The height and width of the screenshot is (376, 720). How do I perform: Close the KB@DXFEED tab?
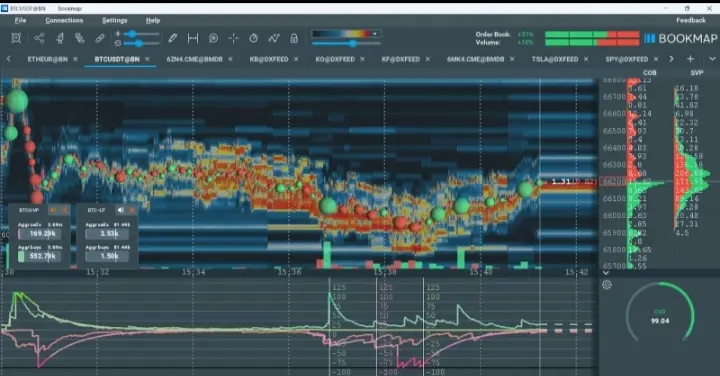pyautogui.click(x=296, y=59)
